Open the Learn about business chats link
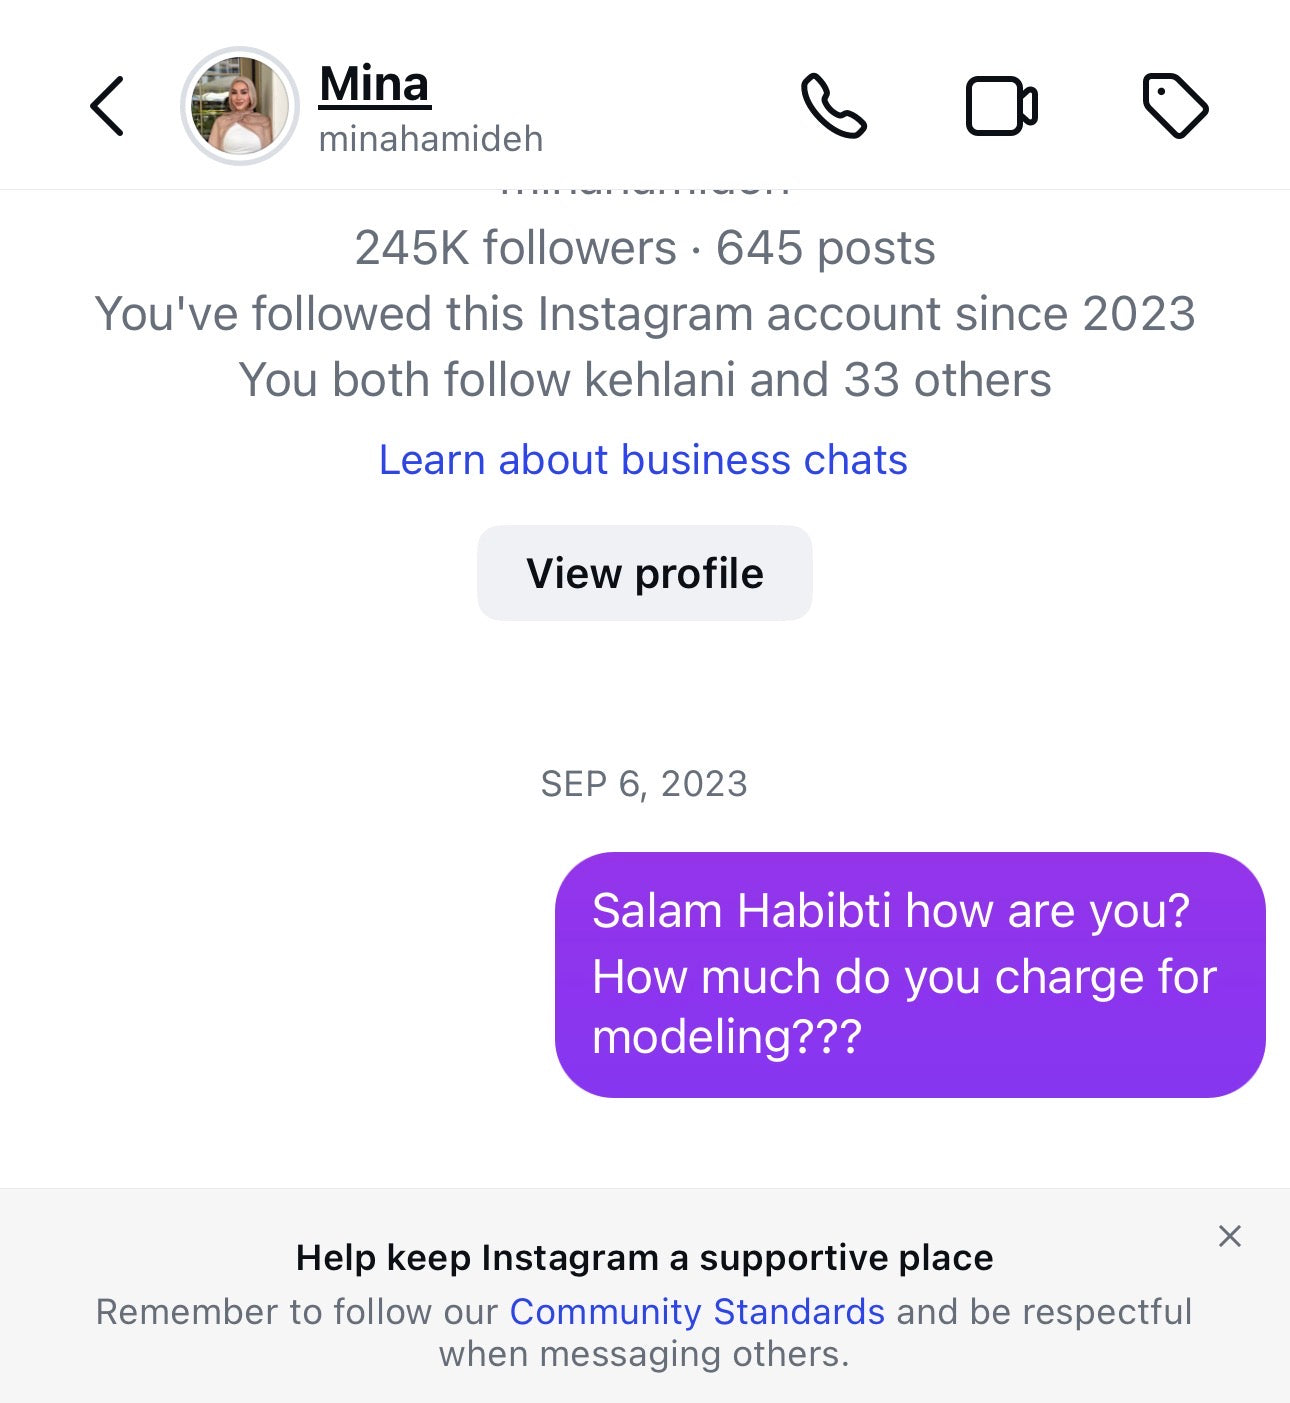This screenshot has height=1403, width=1290. [643, 460]
